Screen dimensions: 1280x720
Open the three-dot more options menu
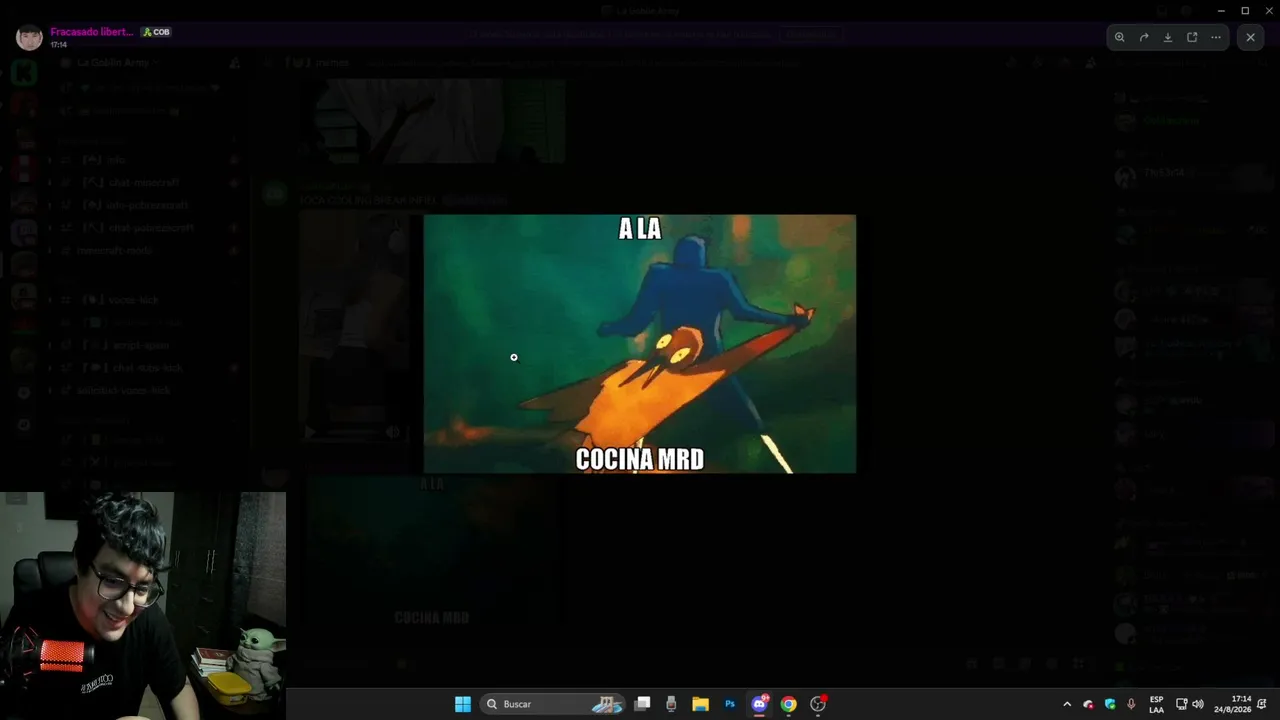coord(1216,37)
